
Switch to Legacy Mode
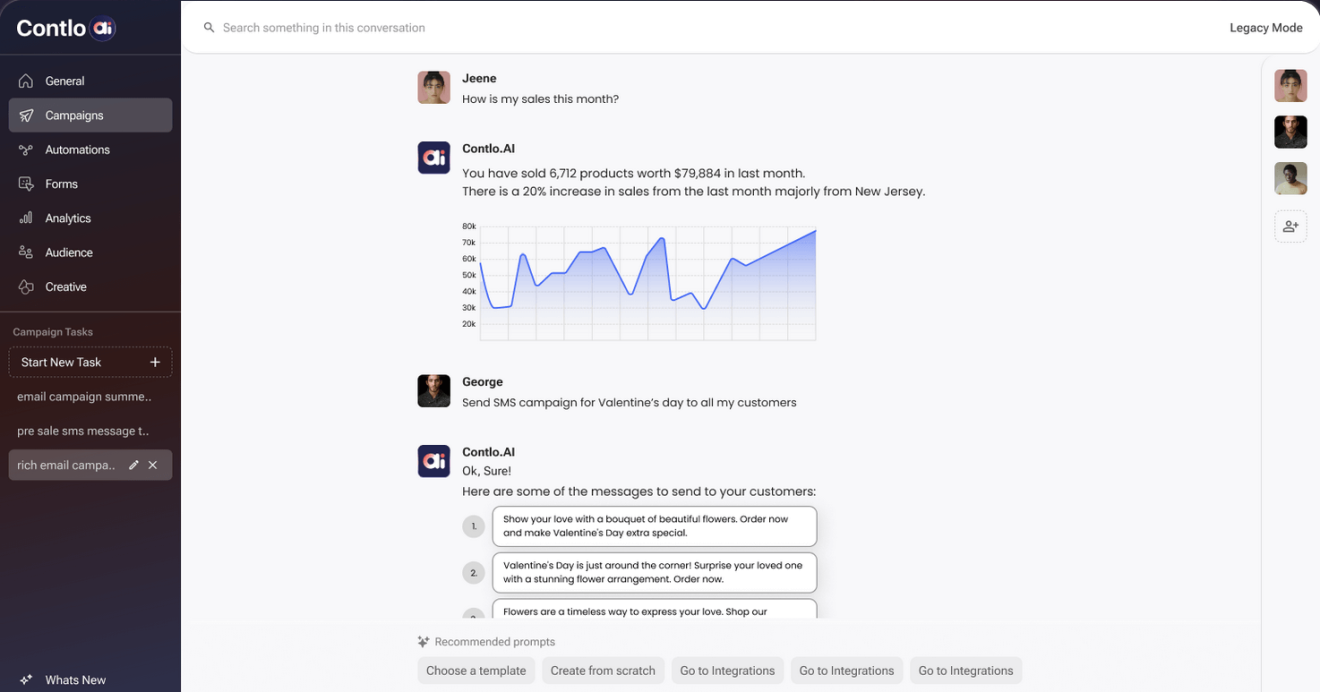pyautogui.click(x=1266, y=27)
